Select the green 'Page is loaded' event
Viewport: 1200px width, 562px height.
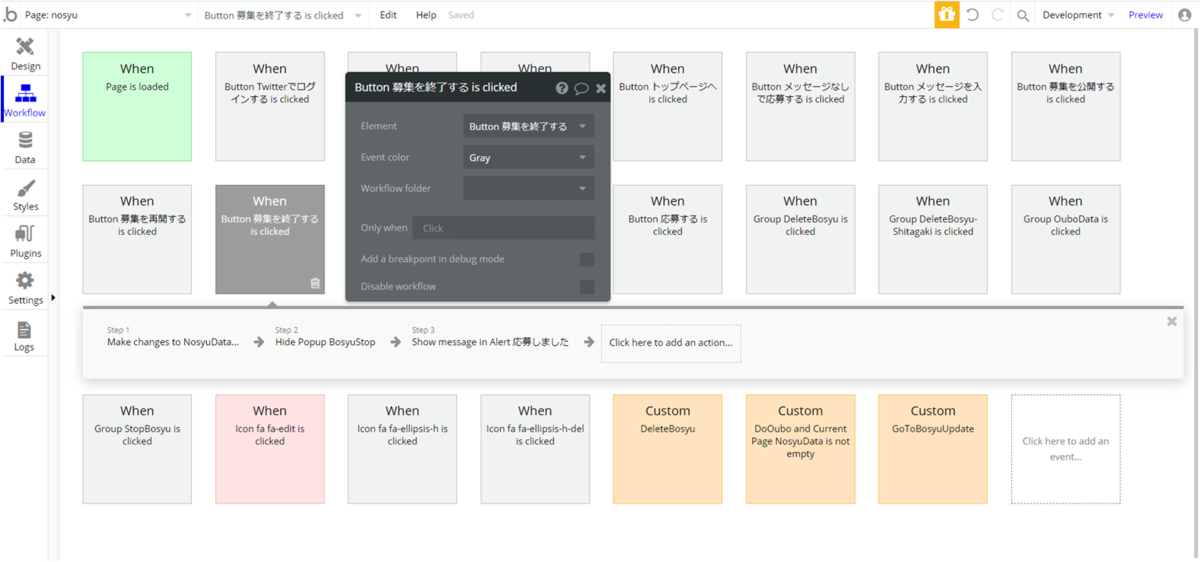pyautogui.click(x=137, y=107)
